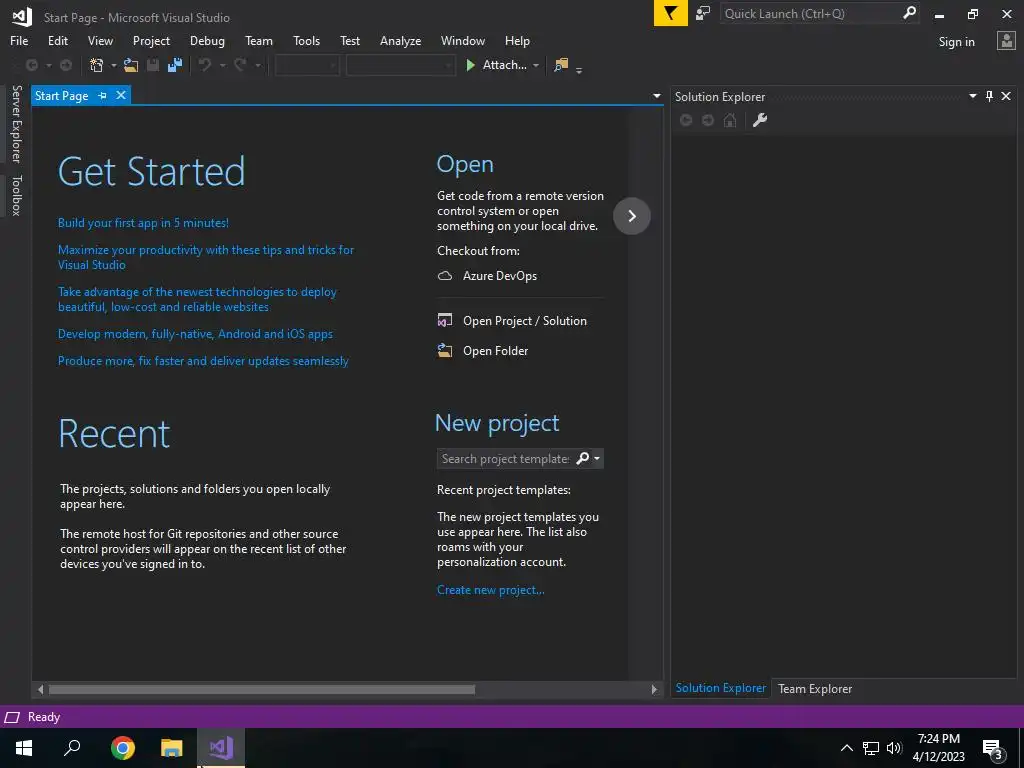The height and width of the screenshot is (768, 1024).
Task: Open the File menu
Action: click(19, 40)
